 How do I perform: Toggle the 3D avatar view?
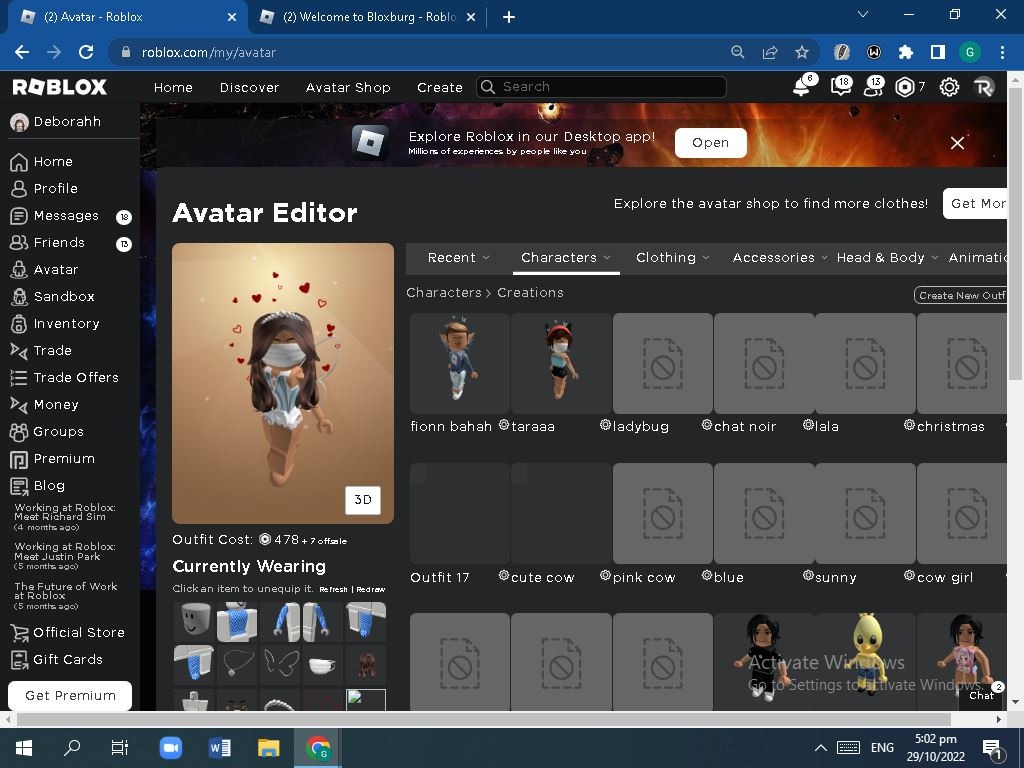pos(362,500)
